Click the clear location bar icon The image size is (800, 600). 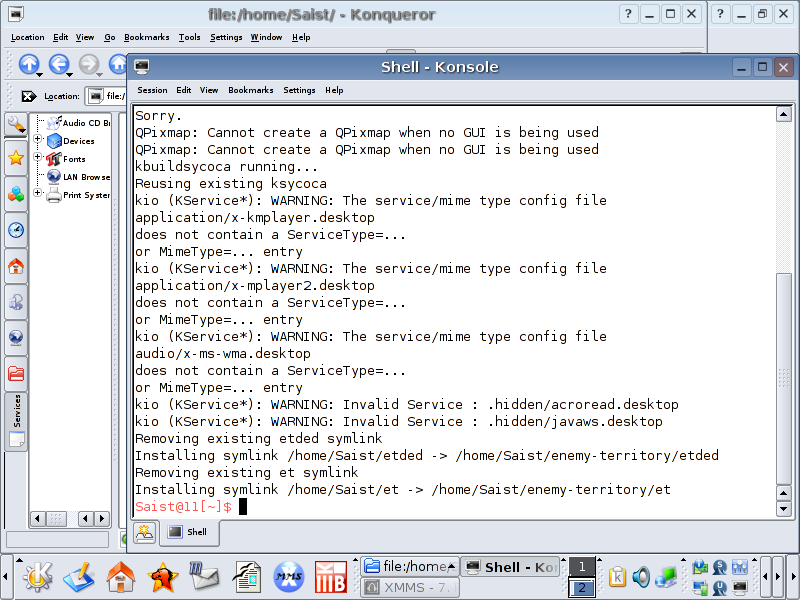28,97
